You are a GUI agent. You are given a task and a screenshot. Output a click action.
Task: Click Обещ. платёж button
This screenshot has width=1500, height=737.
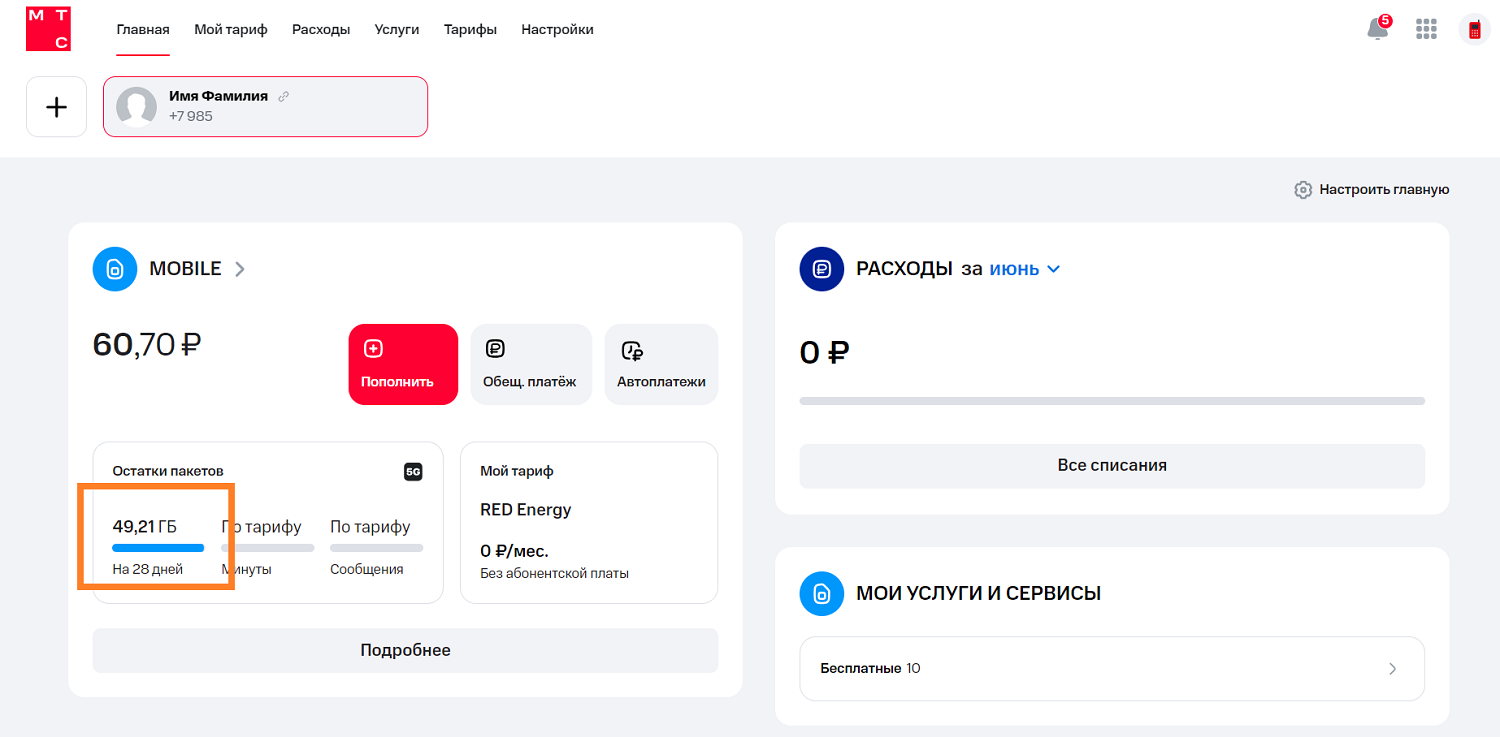coord(531,364)
